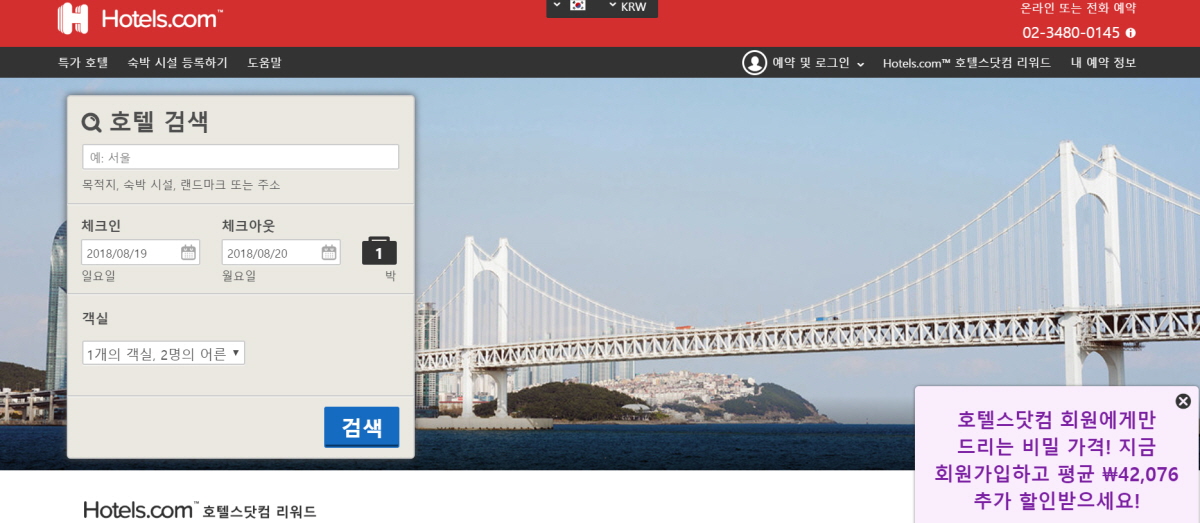Screen dimensions: 1200x523
Task: Expand 예약 및 로그인 dropdown
Action: pos(818,62)
